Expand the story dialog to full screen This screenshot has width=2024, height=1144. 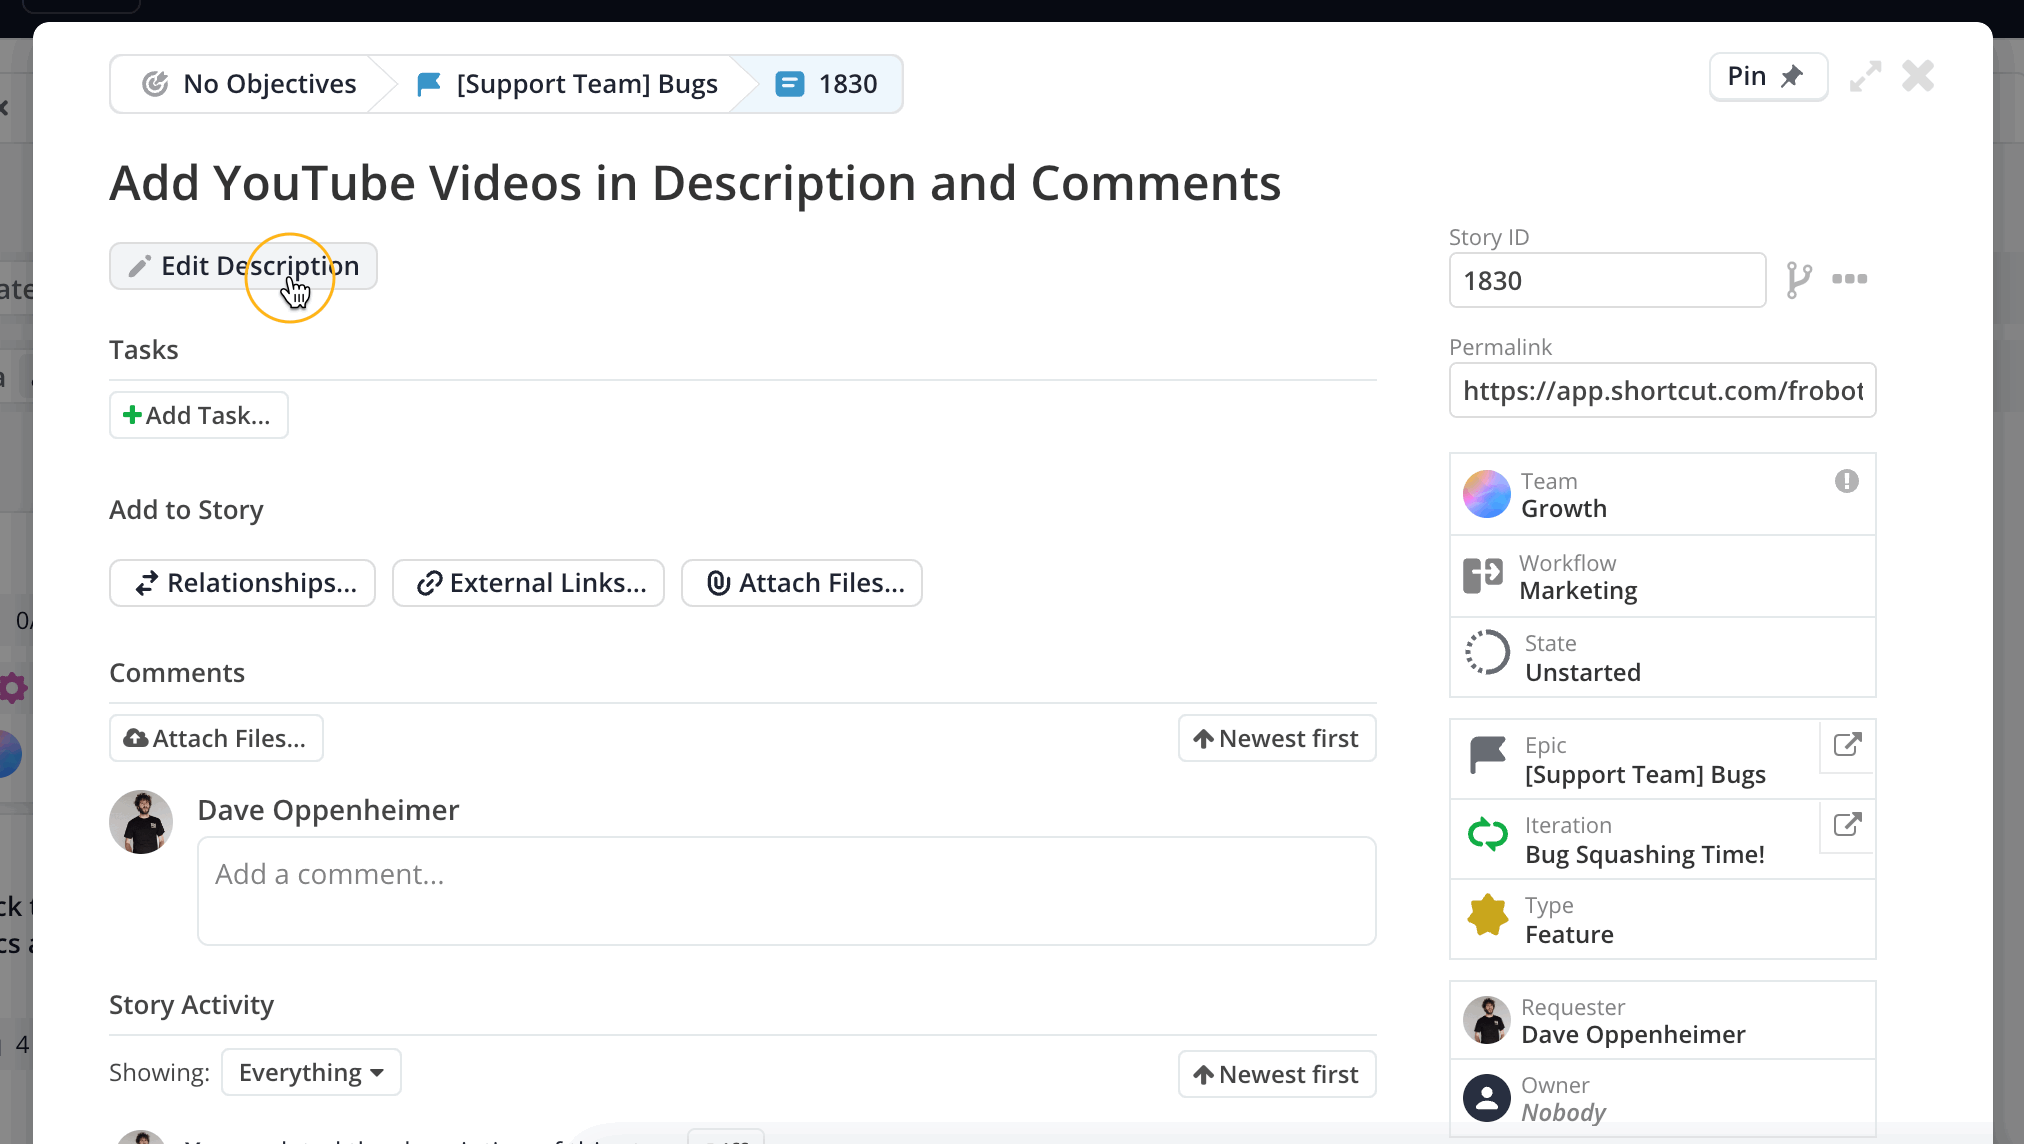1864,76
